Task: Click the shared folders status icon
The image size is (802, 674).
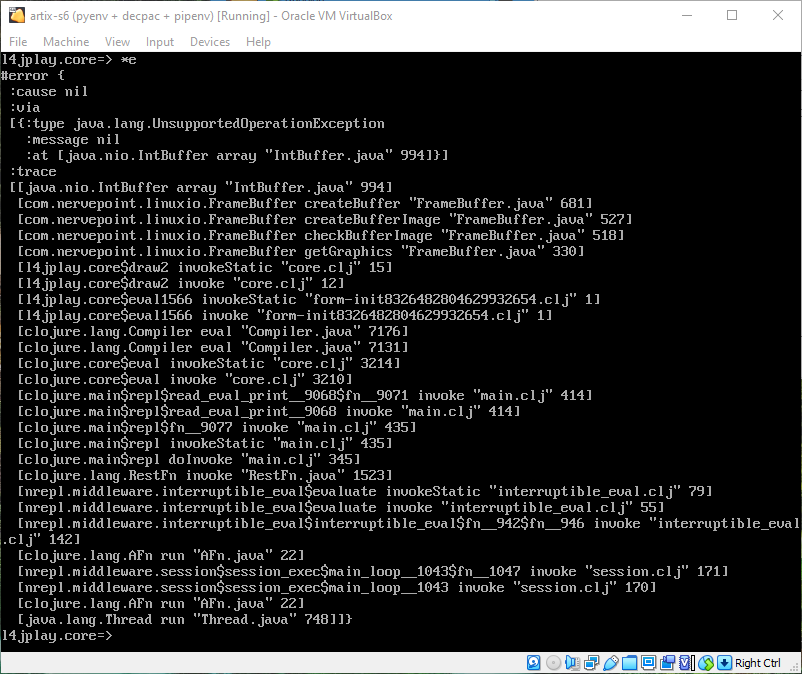Action: point(629,663)
